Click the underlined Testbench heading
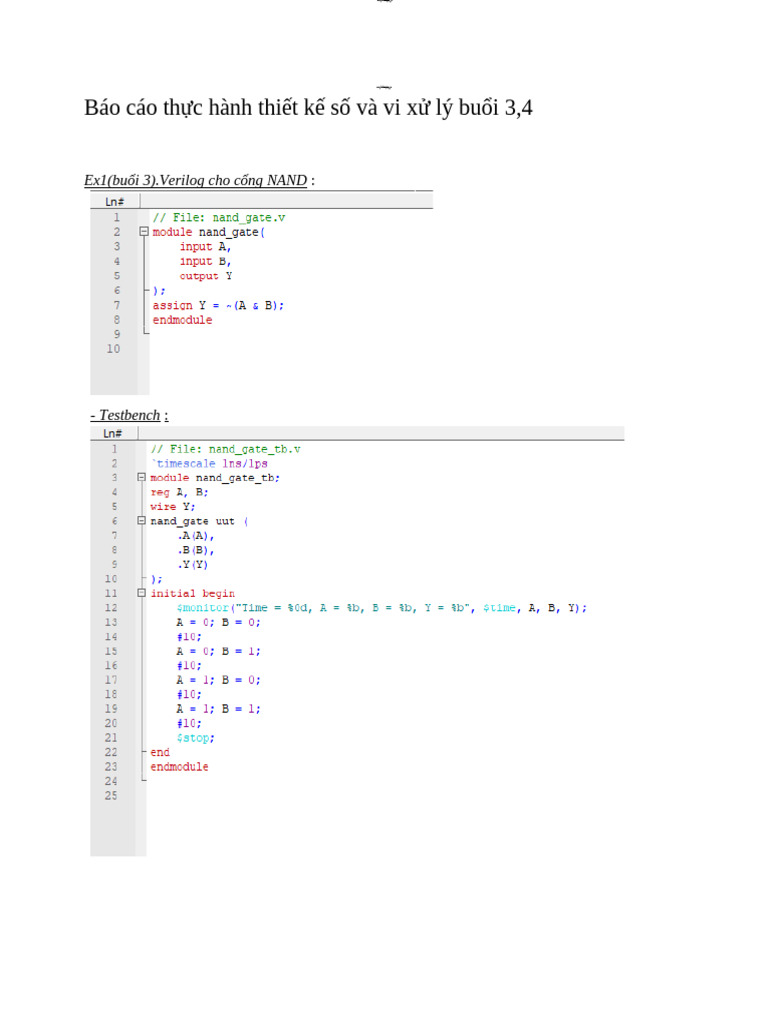The height and width of the screenshot is (1024, 768). (x=129, y=415)
